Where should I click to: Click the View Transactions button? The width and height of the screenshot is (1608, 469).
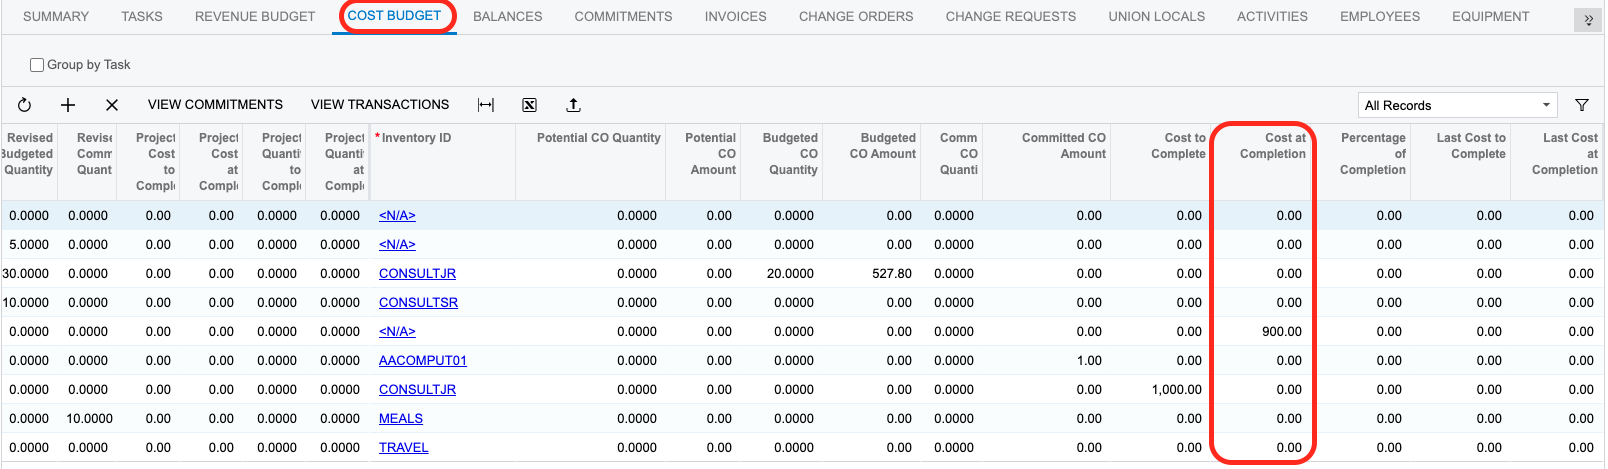pyautogui.click(x=380, y=105)
